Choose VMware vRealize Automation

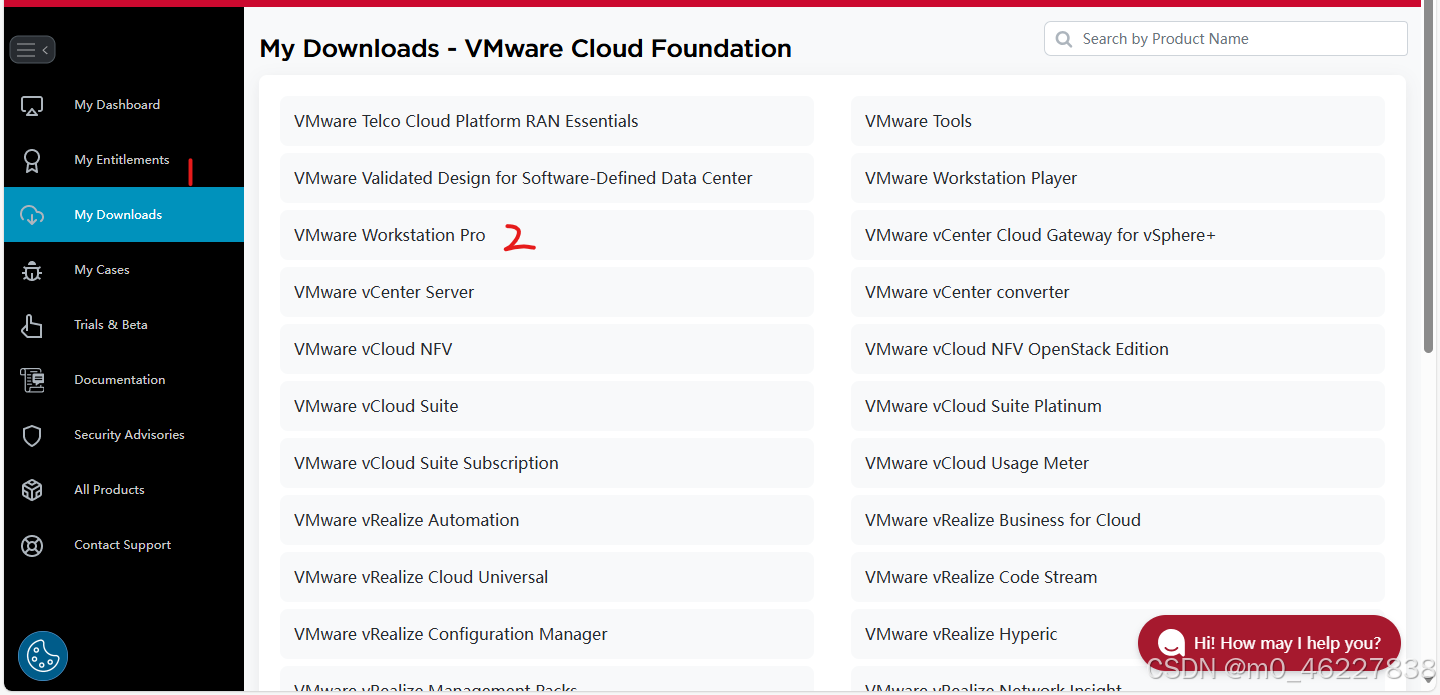tap(547, 520)
